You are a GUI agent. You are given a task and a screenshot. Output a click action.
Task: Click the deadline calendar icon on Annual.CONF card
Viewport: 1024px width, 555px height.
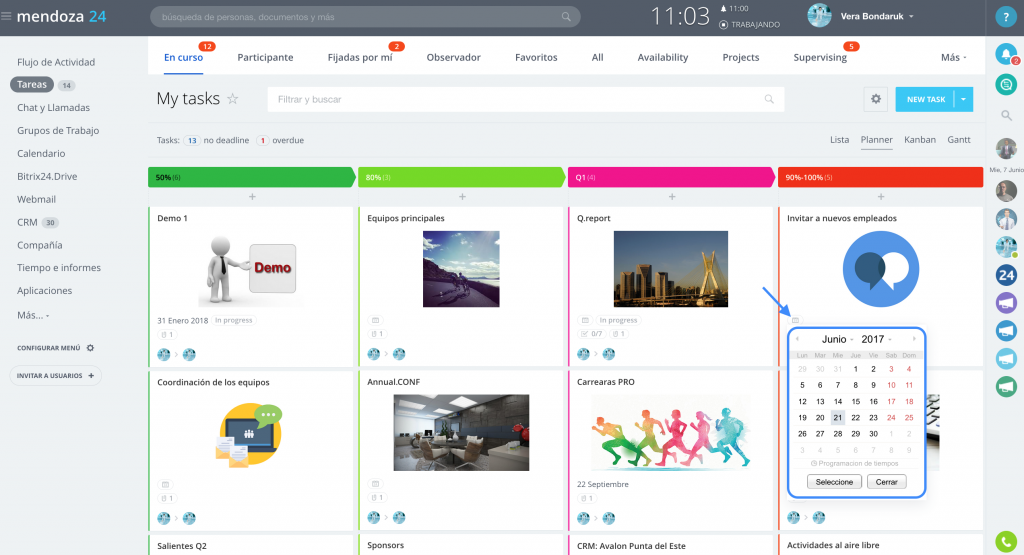click(x=376, y=484)
